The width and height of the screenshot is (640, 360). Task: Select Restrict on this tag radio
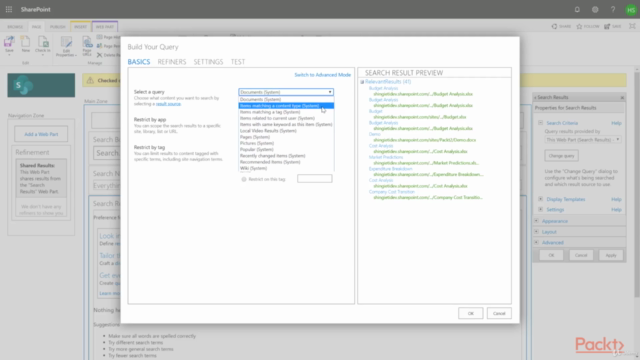click(244, 179)
